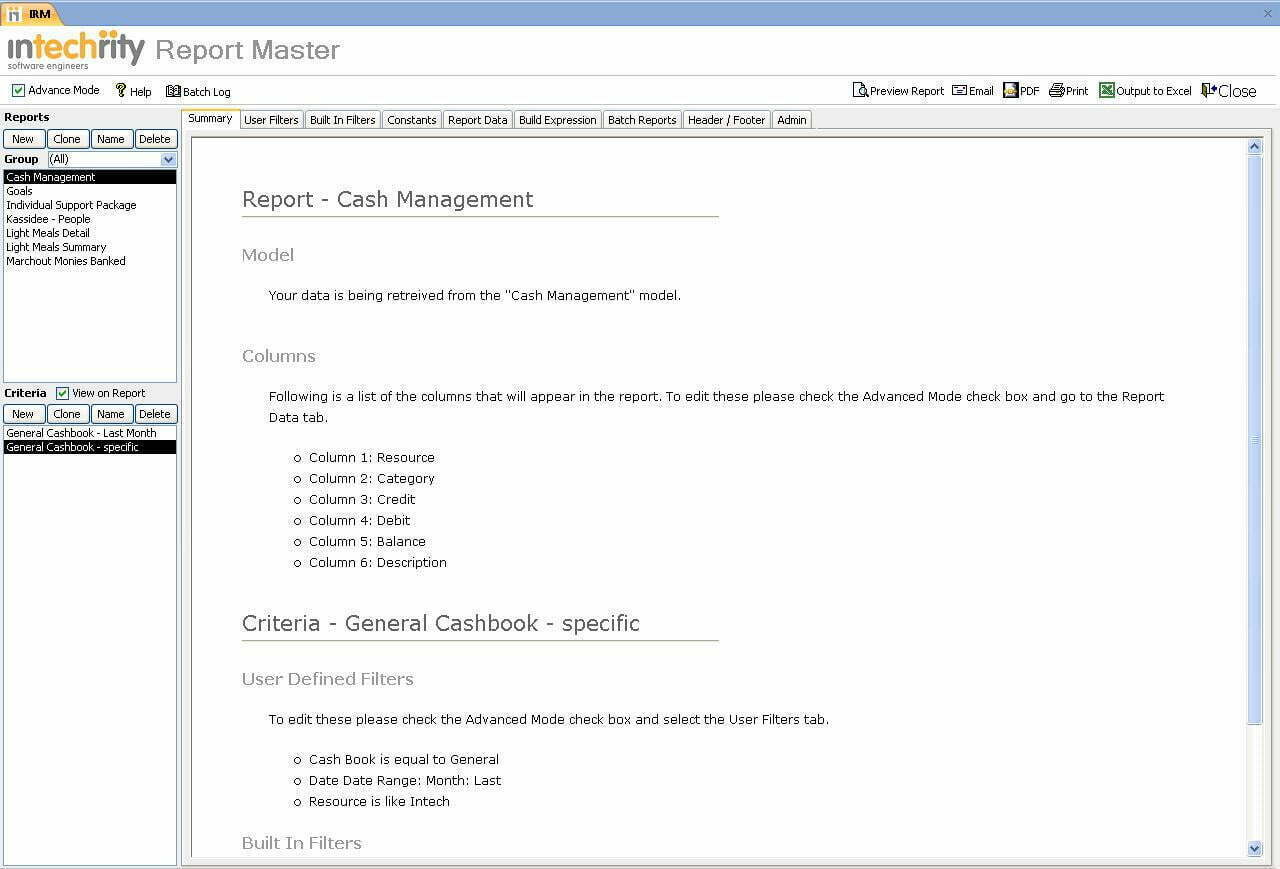Open the User Filters tab
Screen dimensions: 1280x869
tap(271, 120)
